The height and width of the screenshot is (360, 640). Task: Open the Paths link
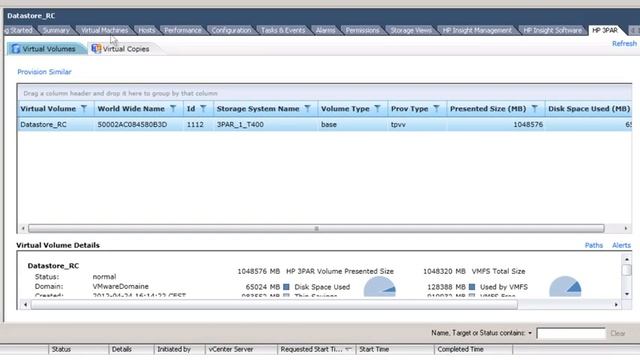coord(593,245)
